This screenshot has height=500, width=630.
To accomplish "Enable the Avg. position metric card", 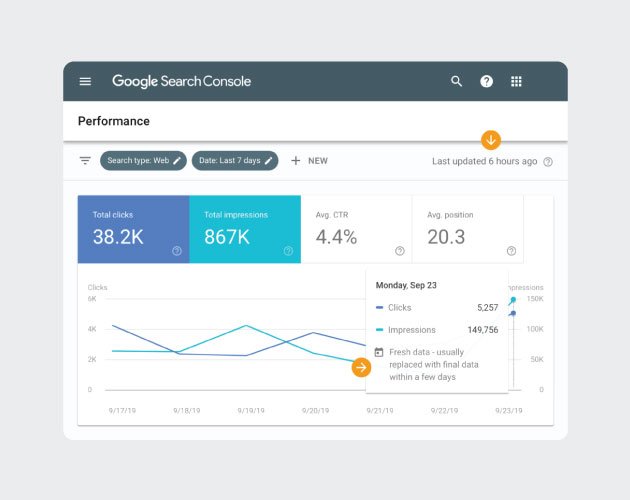I will [x=468, y=230].
